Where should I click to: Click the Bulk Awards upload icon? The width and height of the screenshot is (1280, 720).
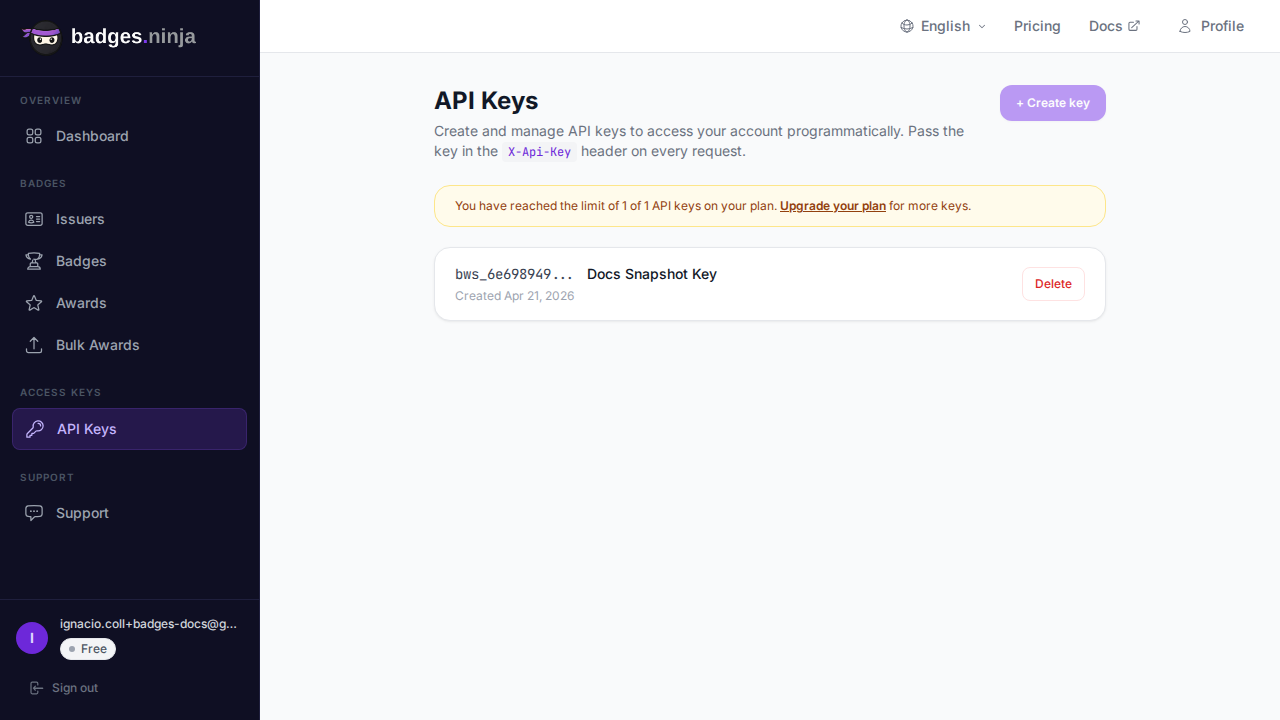pyautogui.click(x=34, y=345)
